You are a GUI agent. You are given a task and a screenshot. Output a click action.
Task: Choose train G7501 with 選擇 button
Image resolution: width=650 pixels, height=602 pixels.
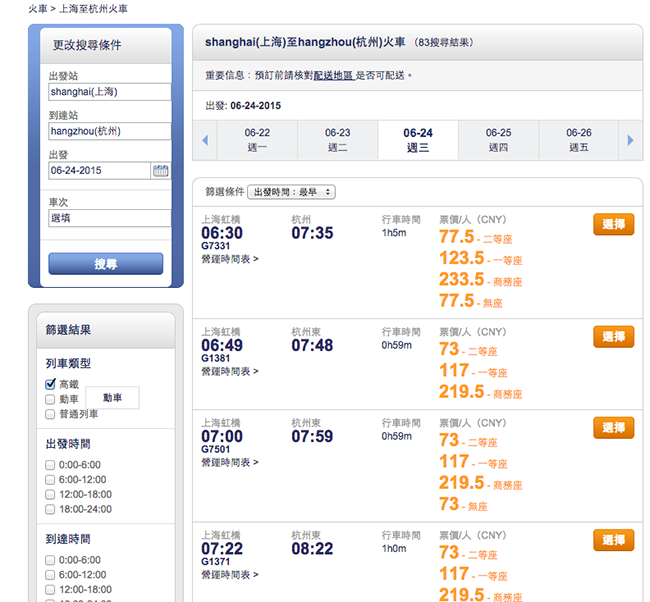tap(614, 428)
